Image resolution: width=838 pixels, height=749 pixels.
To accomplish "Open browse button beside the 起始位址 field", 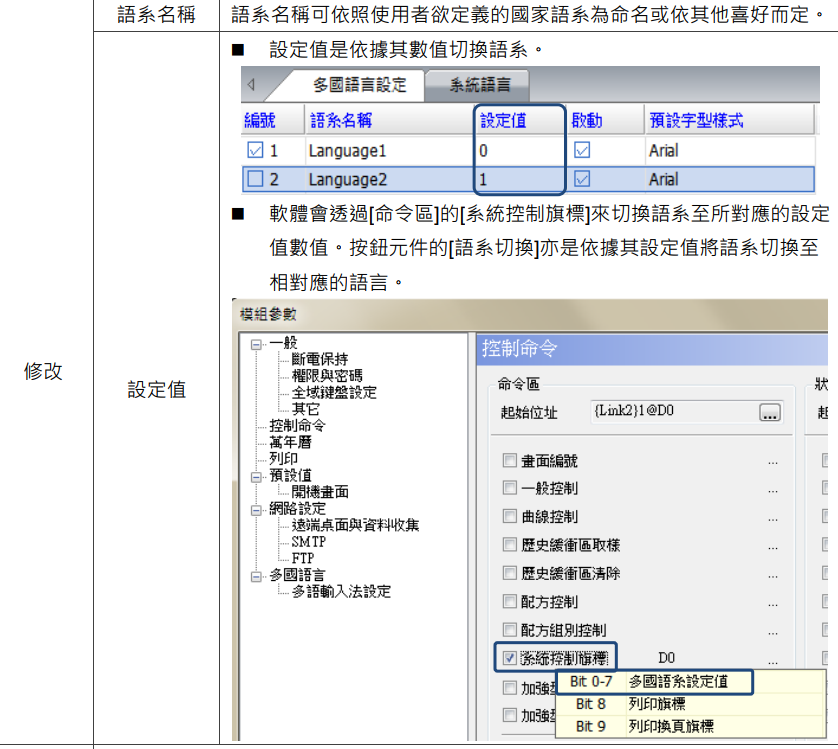I will tap(769, 412).
